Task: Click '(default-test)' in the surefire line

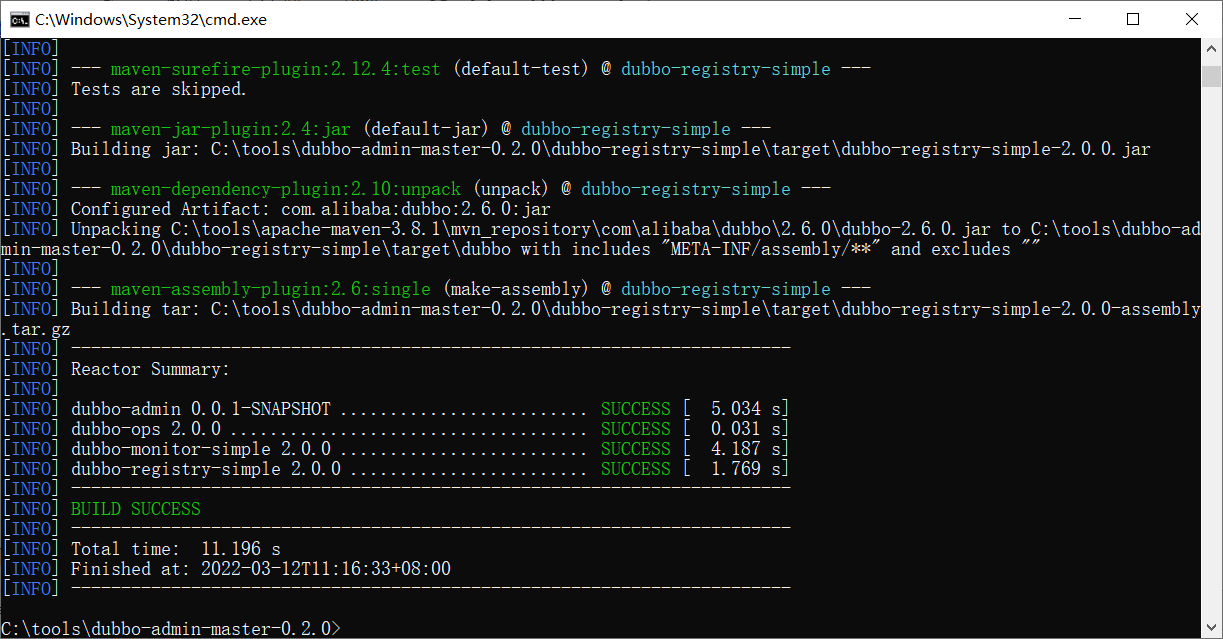Action: pyautogui.click(x=520, y=69)
